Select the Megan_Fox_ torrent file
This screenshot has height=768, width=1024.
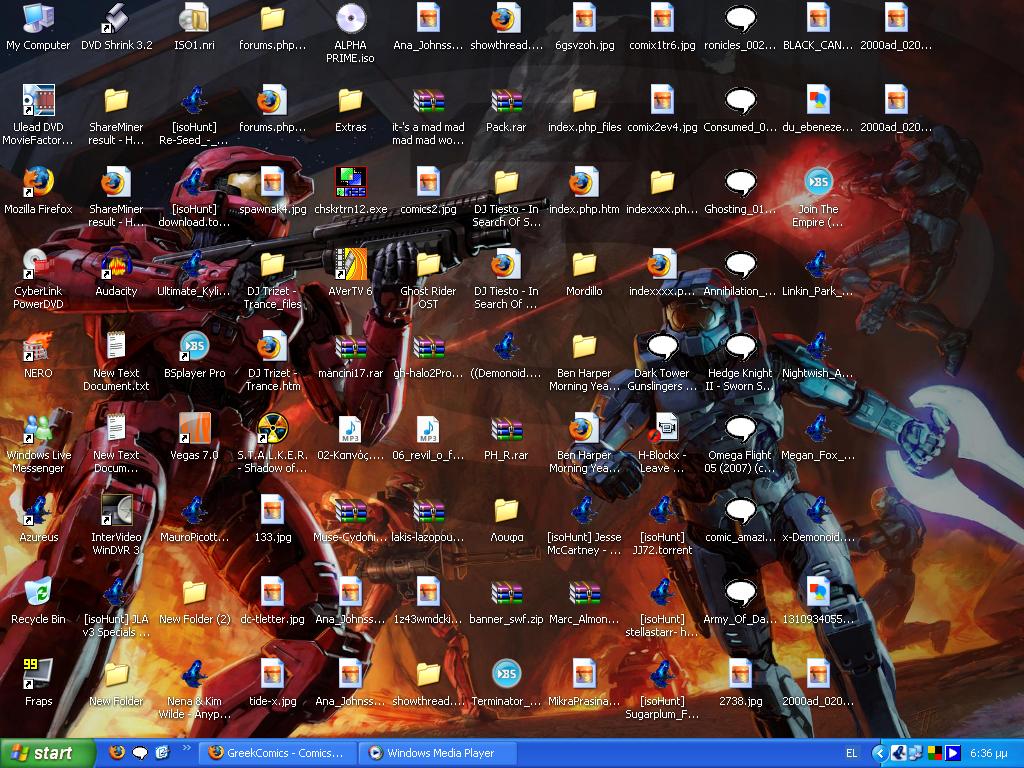coord(818,438)
